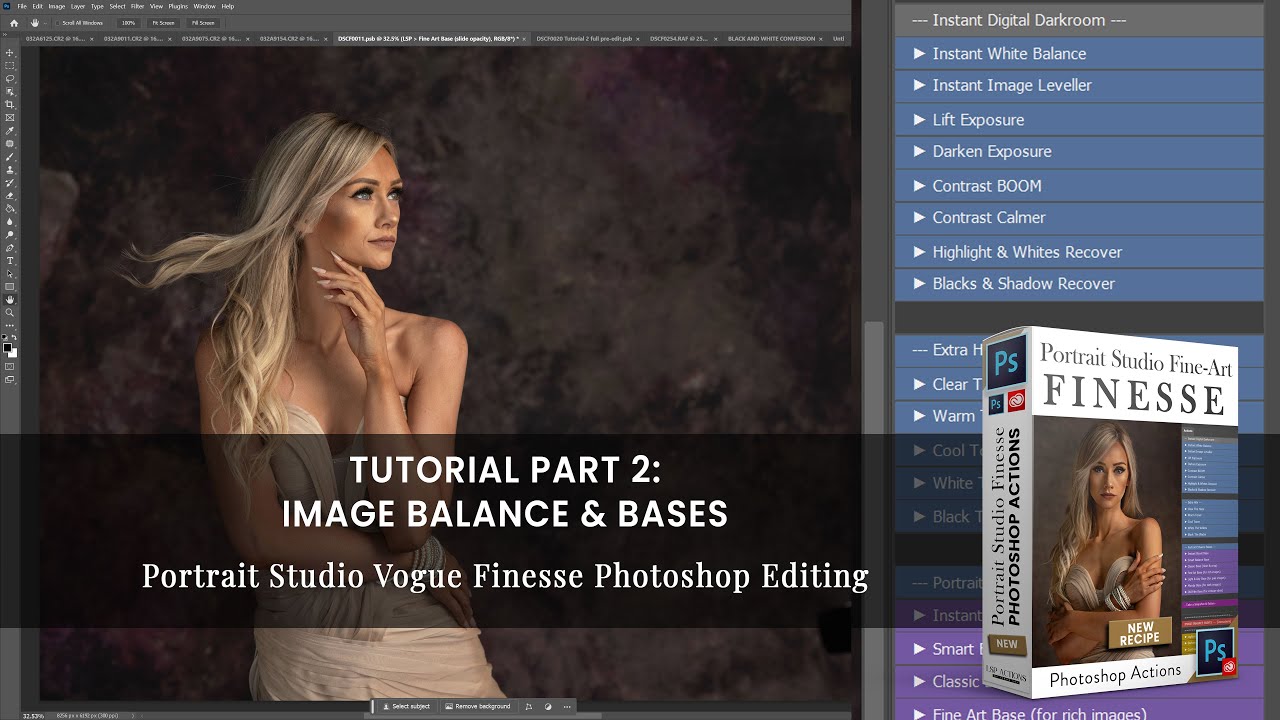Screen dimensions: 1280x720
Task: Open the Image menu
Action: point(56,6)
